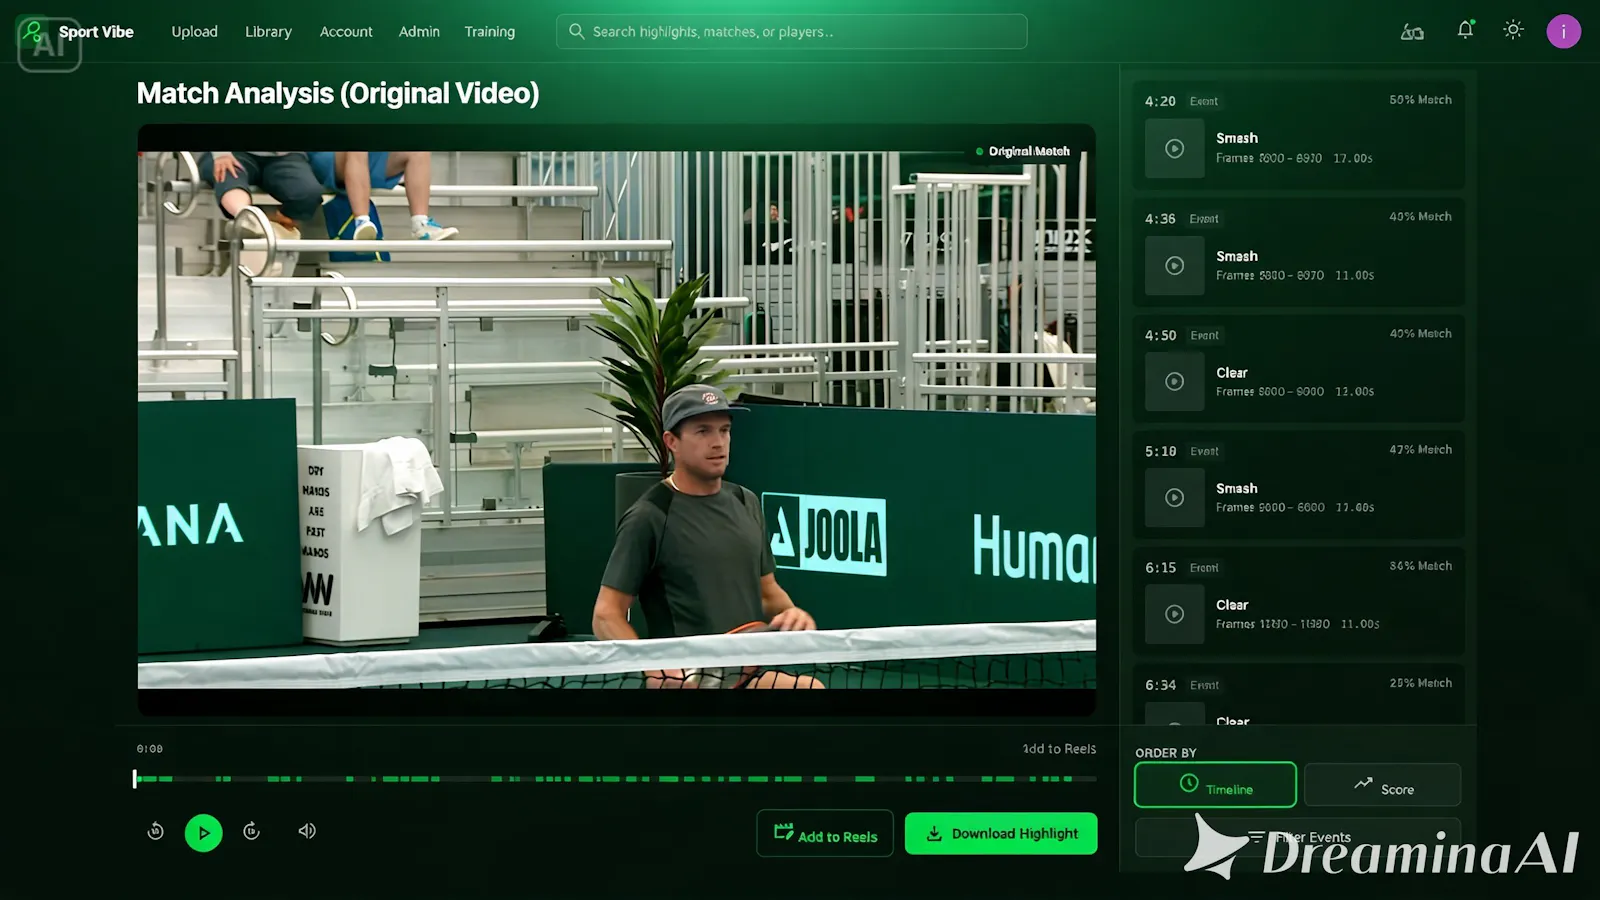This screenshot has height=900, width=1600.
Task: Click the 25% Match label
Action: pos(1420,682)
